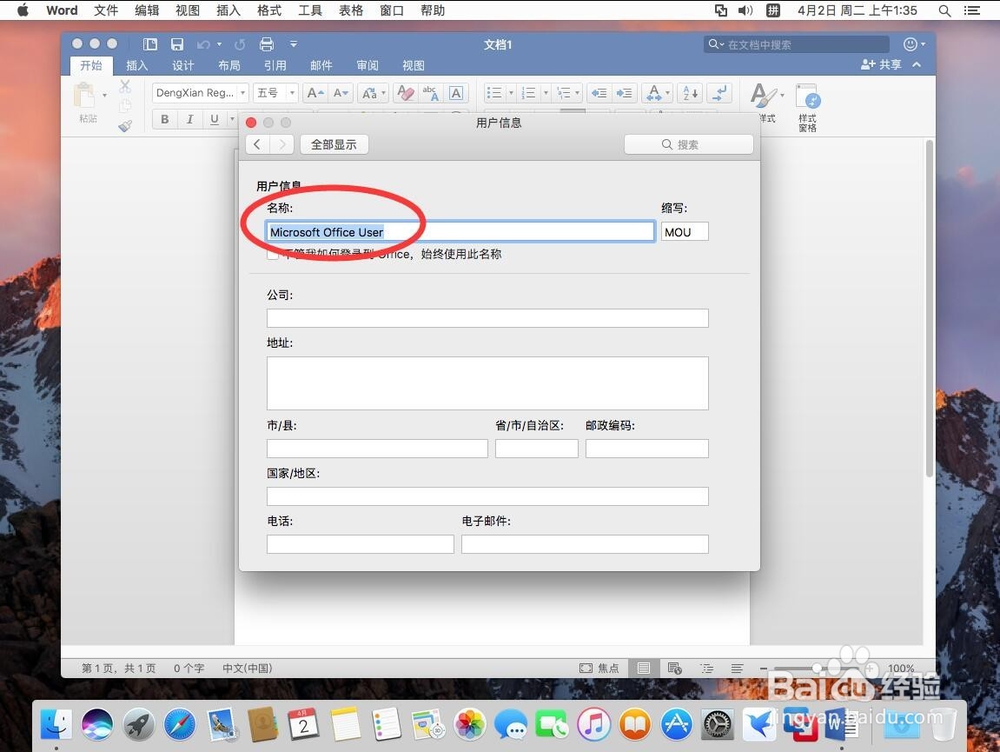
Task: Switch to the 引用 (References) ribbon tab
Action: (275, 65)
